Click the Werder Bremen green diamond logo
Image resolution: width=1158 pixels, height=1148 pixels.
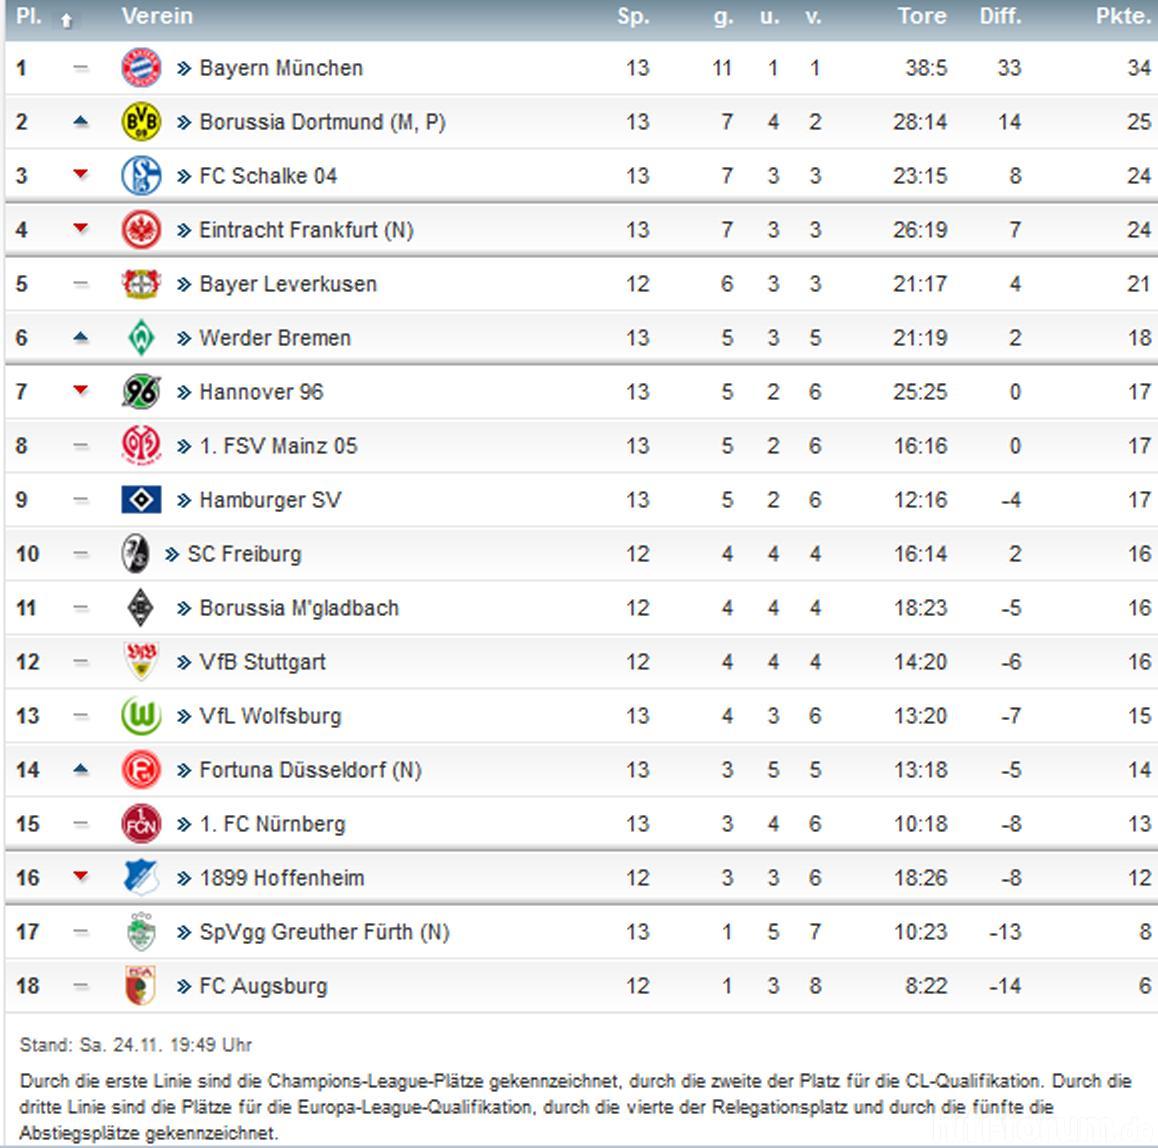[x=141, y=338]
